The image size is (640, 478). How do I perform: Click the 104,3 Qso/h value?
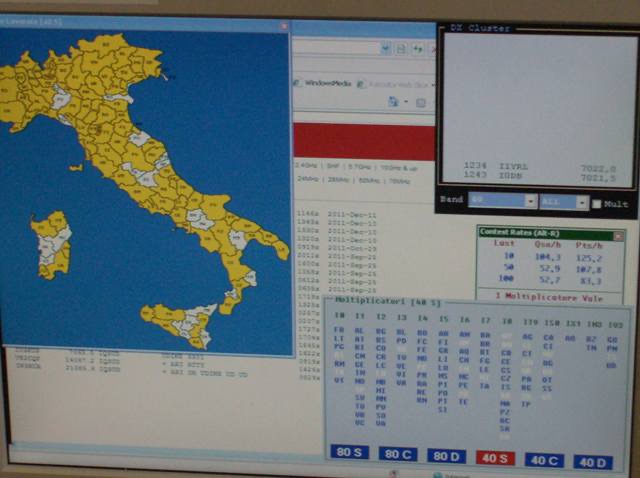pyautogui.click(x=547, y=257)
